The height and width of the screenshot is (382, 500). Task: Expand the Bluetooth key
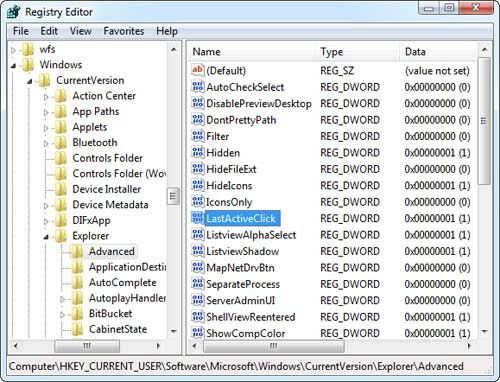[46, 144]
